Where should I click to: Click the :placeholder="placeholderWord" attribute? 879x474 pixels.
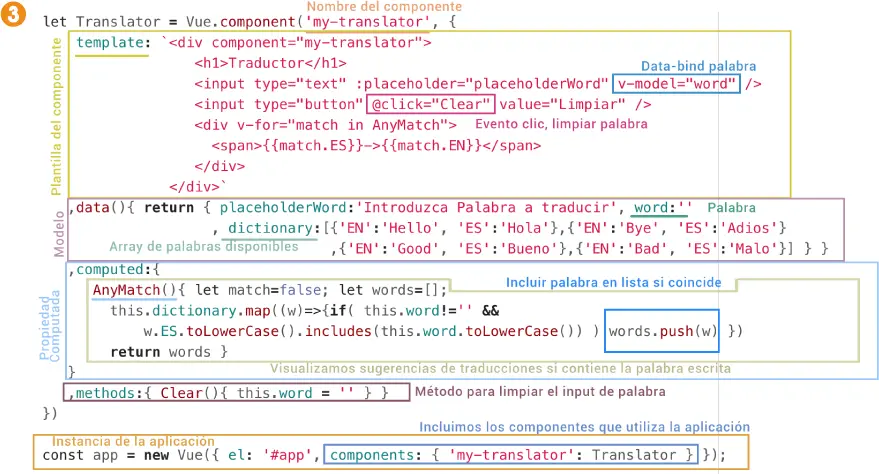[482, 83]
